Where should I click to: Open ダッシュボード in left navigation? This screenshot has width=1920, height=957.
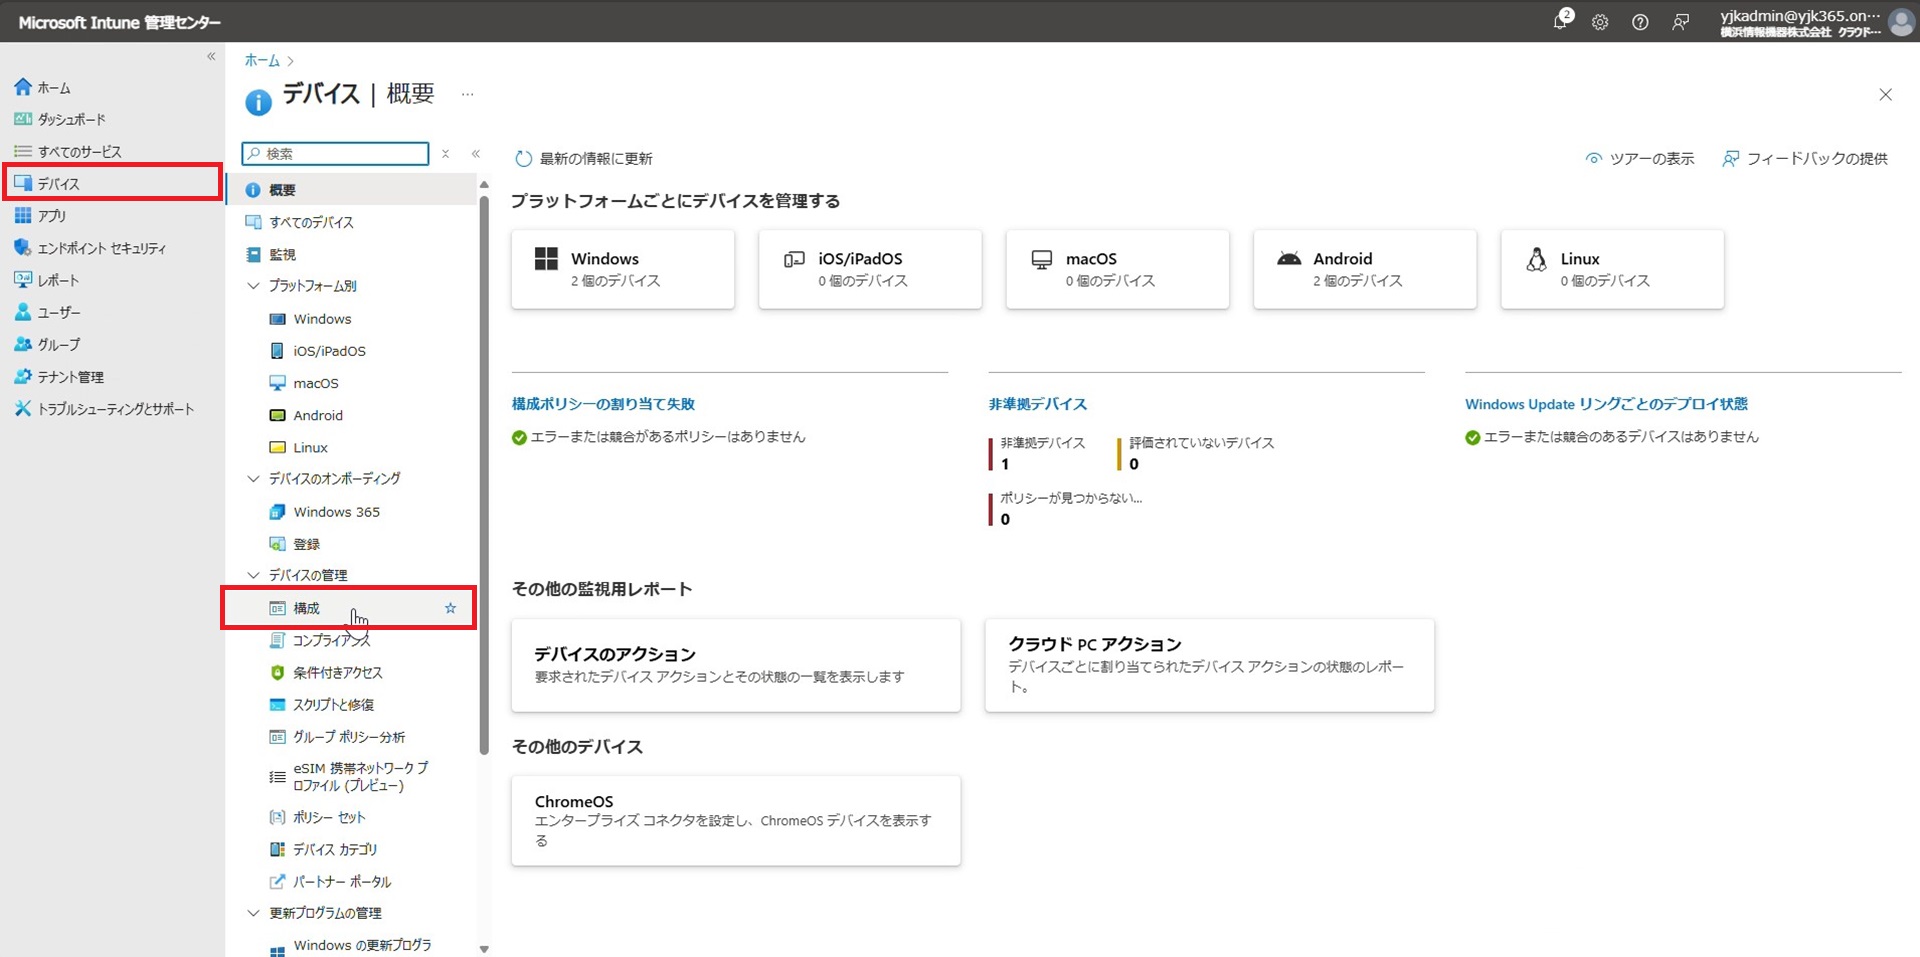60,119
